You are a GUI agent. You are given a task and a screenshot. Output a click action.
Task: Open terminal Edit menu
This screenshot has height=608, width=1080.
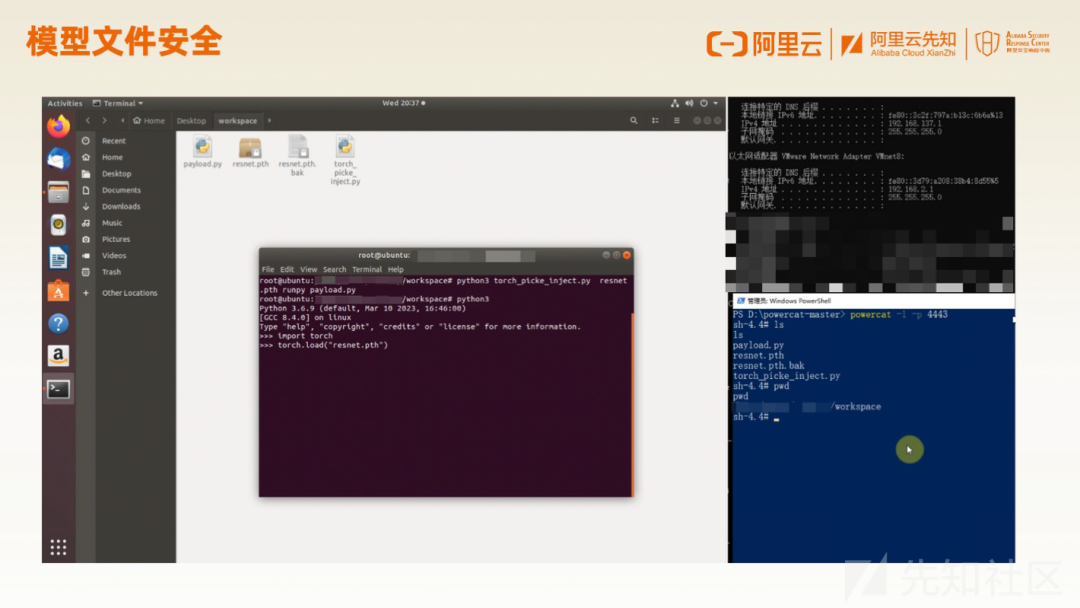click(x=287, y=269)
